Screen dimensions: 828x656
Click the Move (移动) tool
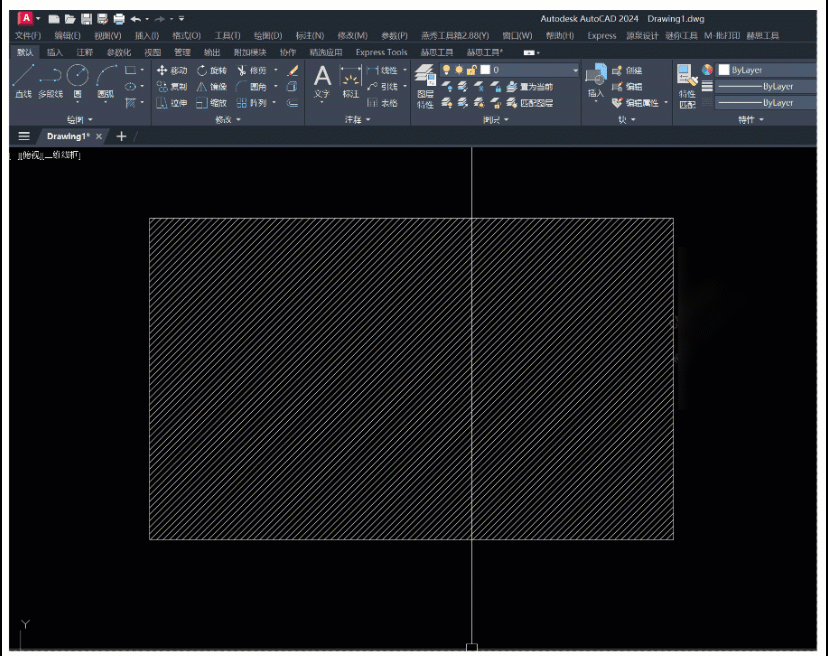pos(172,71)
